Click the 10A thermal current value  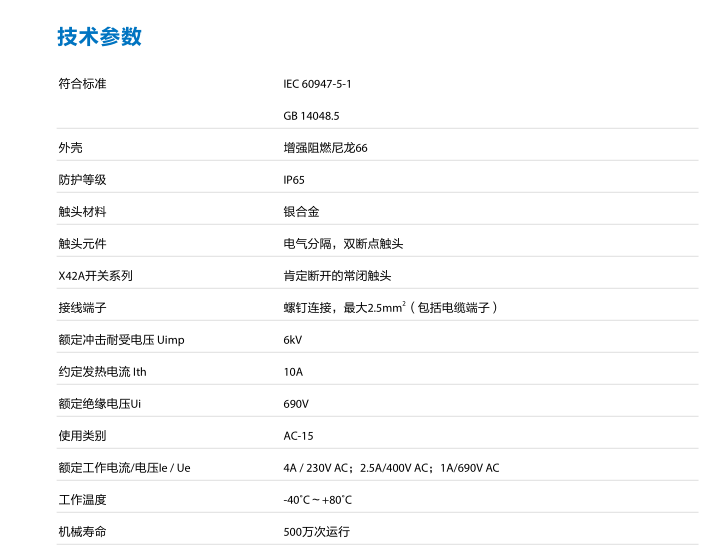coord(293,372)
